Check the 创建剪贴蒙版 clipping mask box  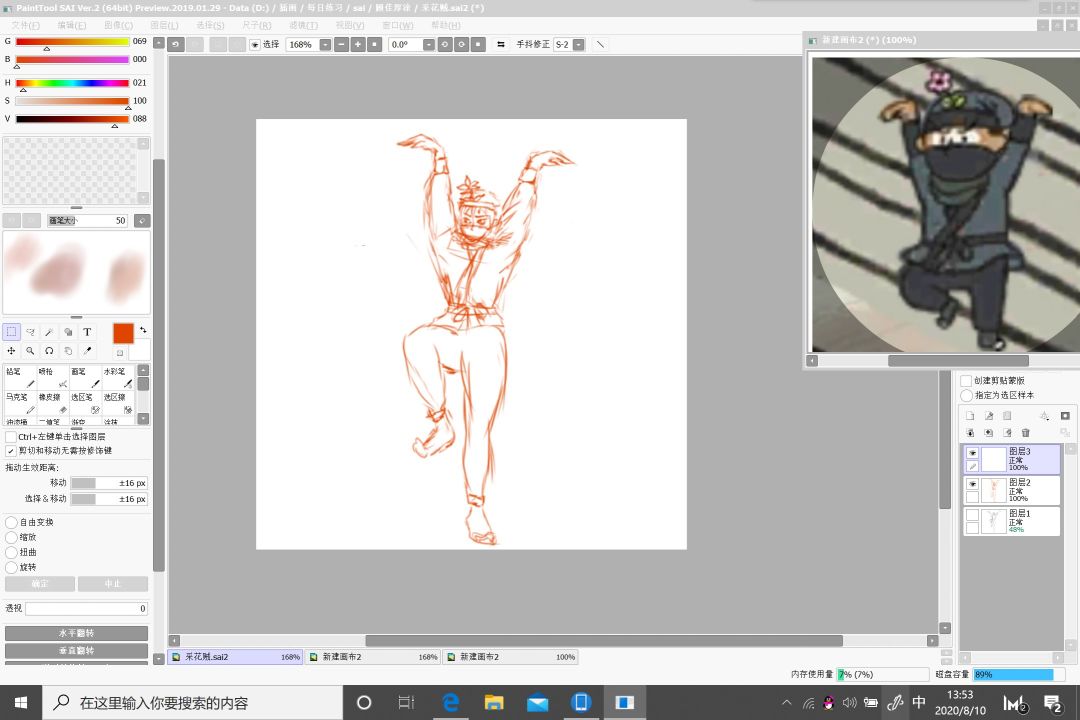[966, 381]
